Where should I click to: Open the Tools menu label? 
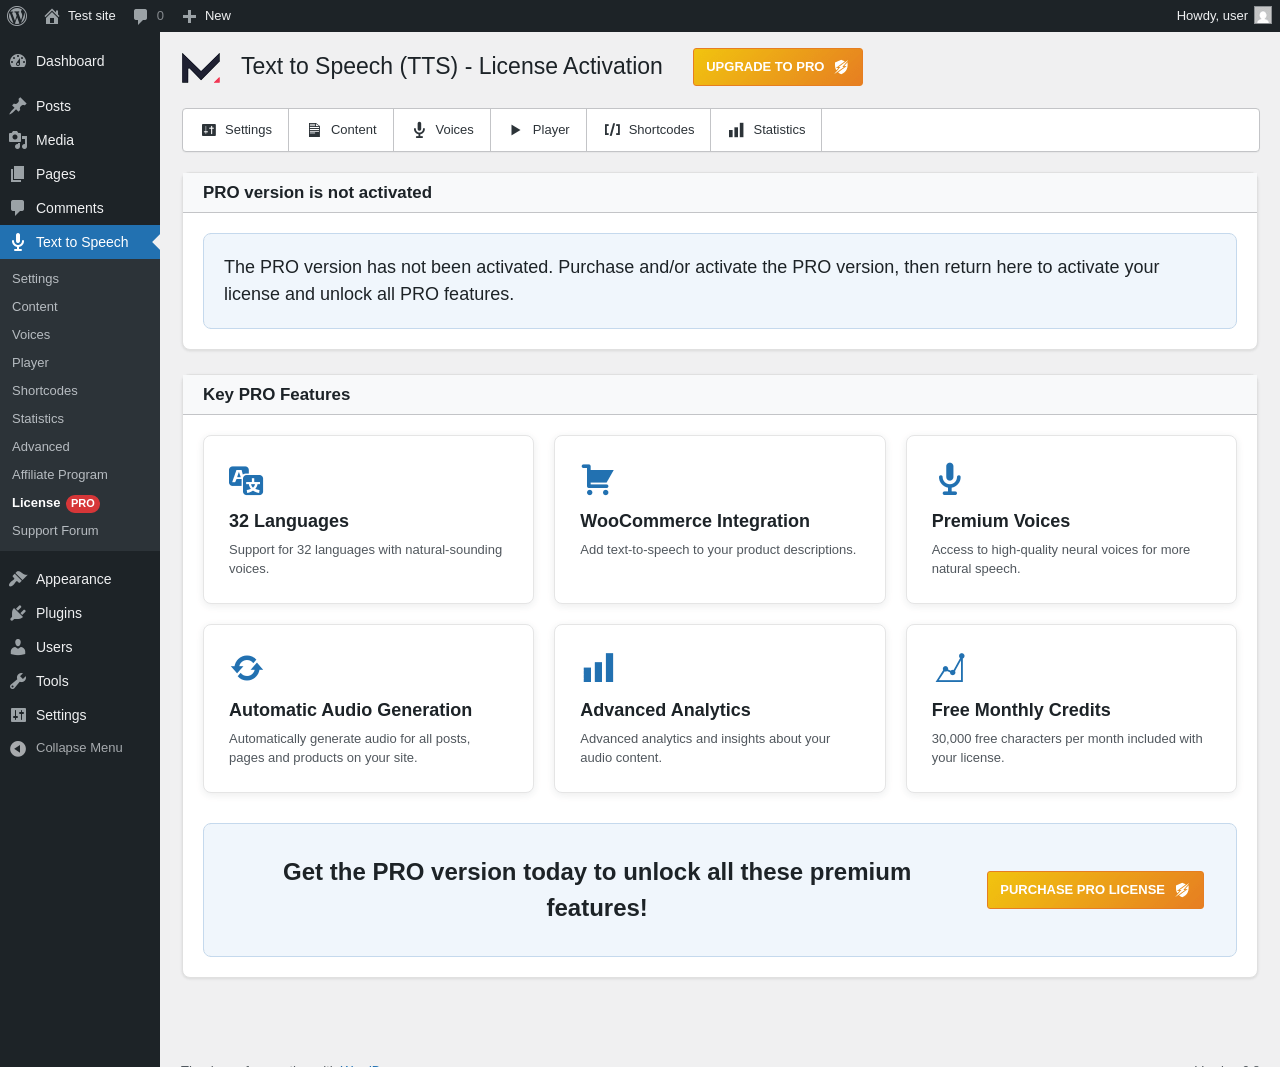[x=52, y=681]
